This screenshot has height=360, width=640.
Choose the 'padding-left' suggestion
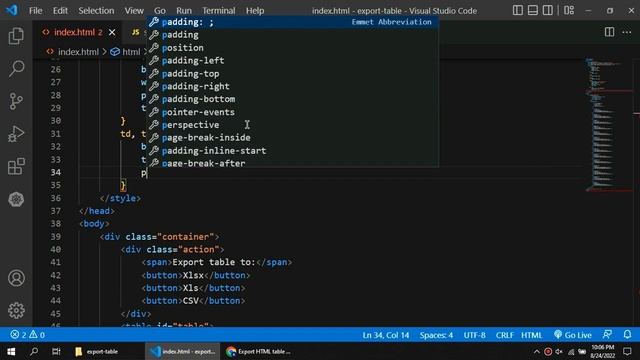coord(292,60)
